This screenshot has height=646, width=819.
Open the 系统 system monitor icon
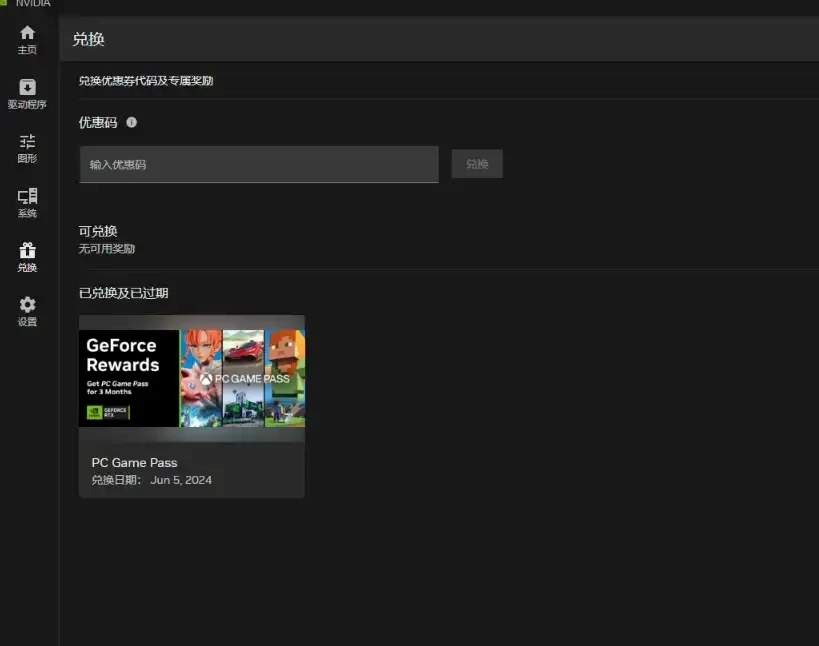click(x=27, y=196)
